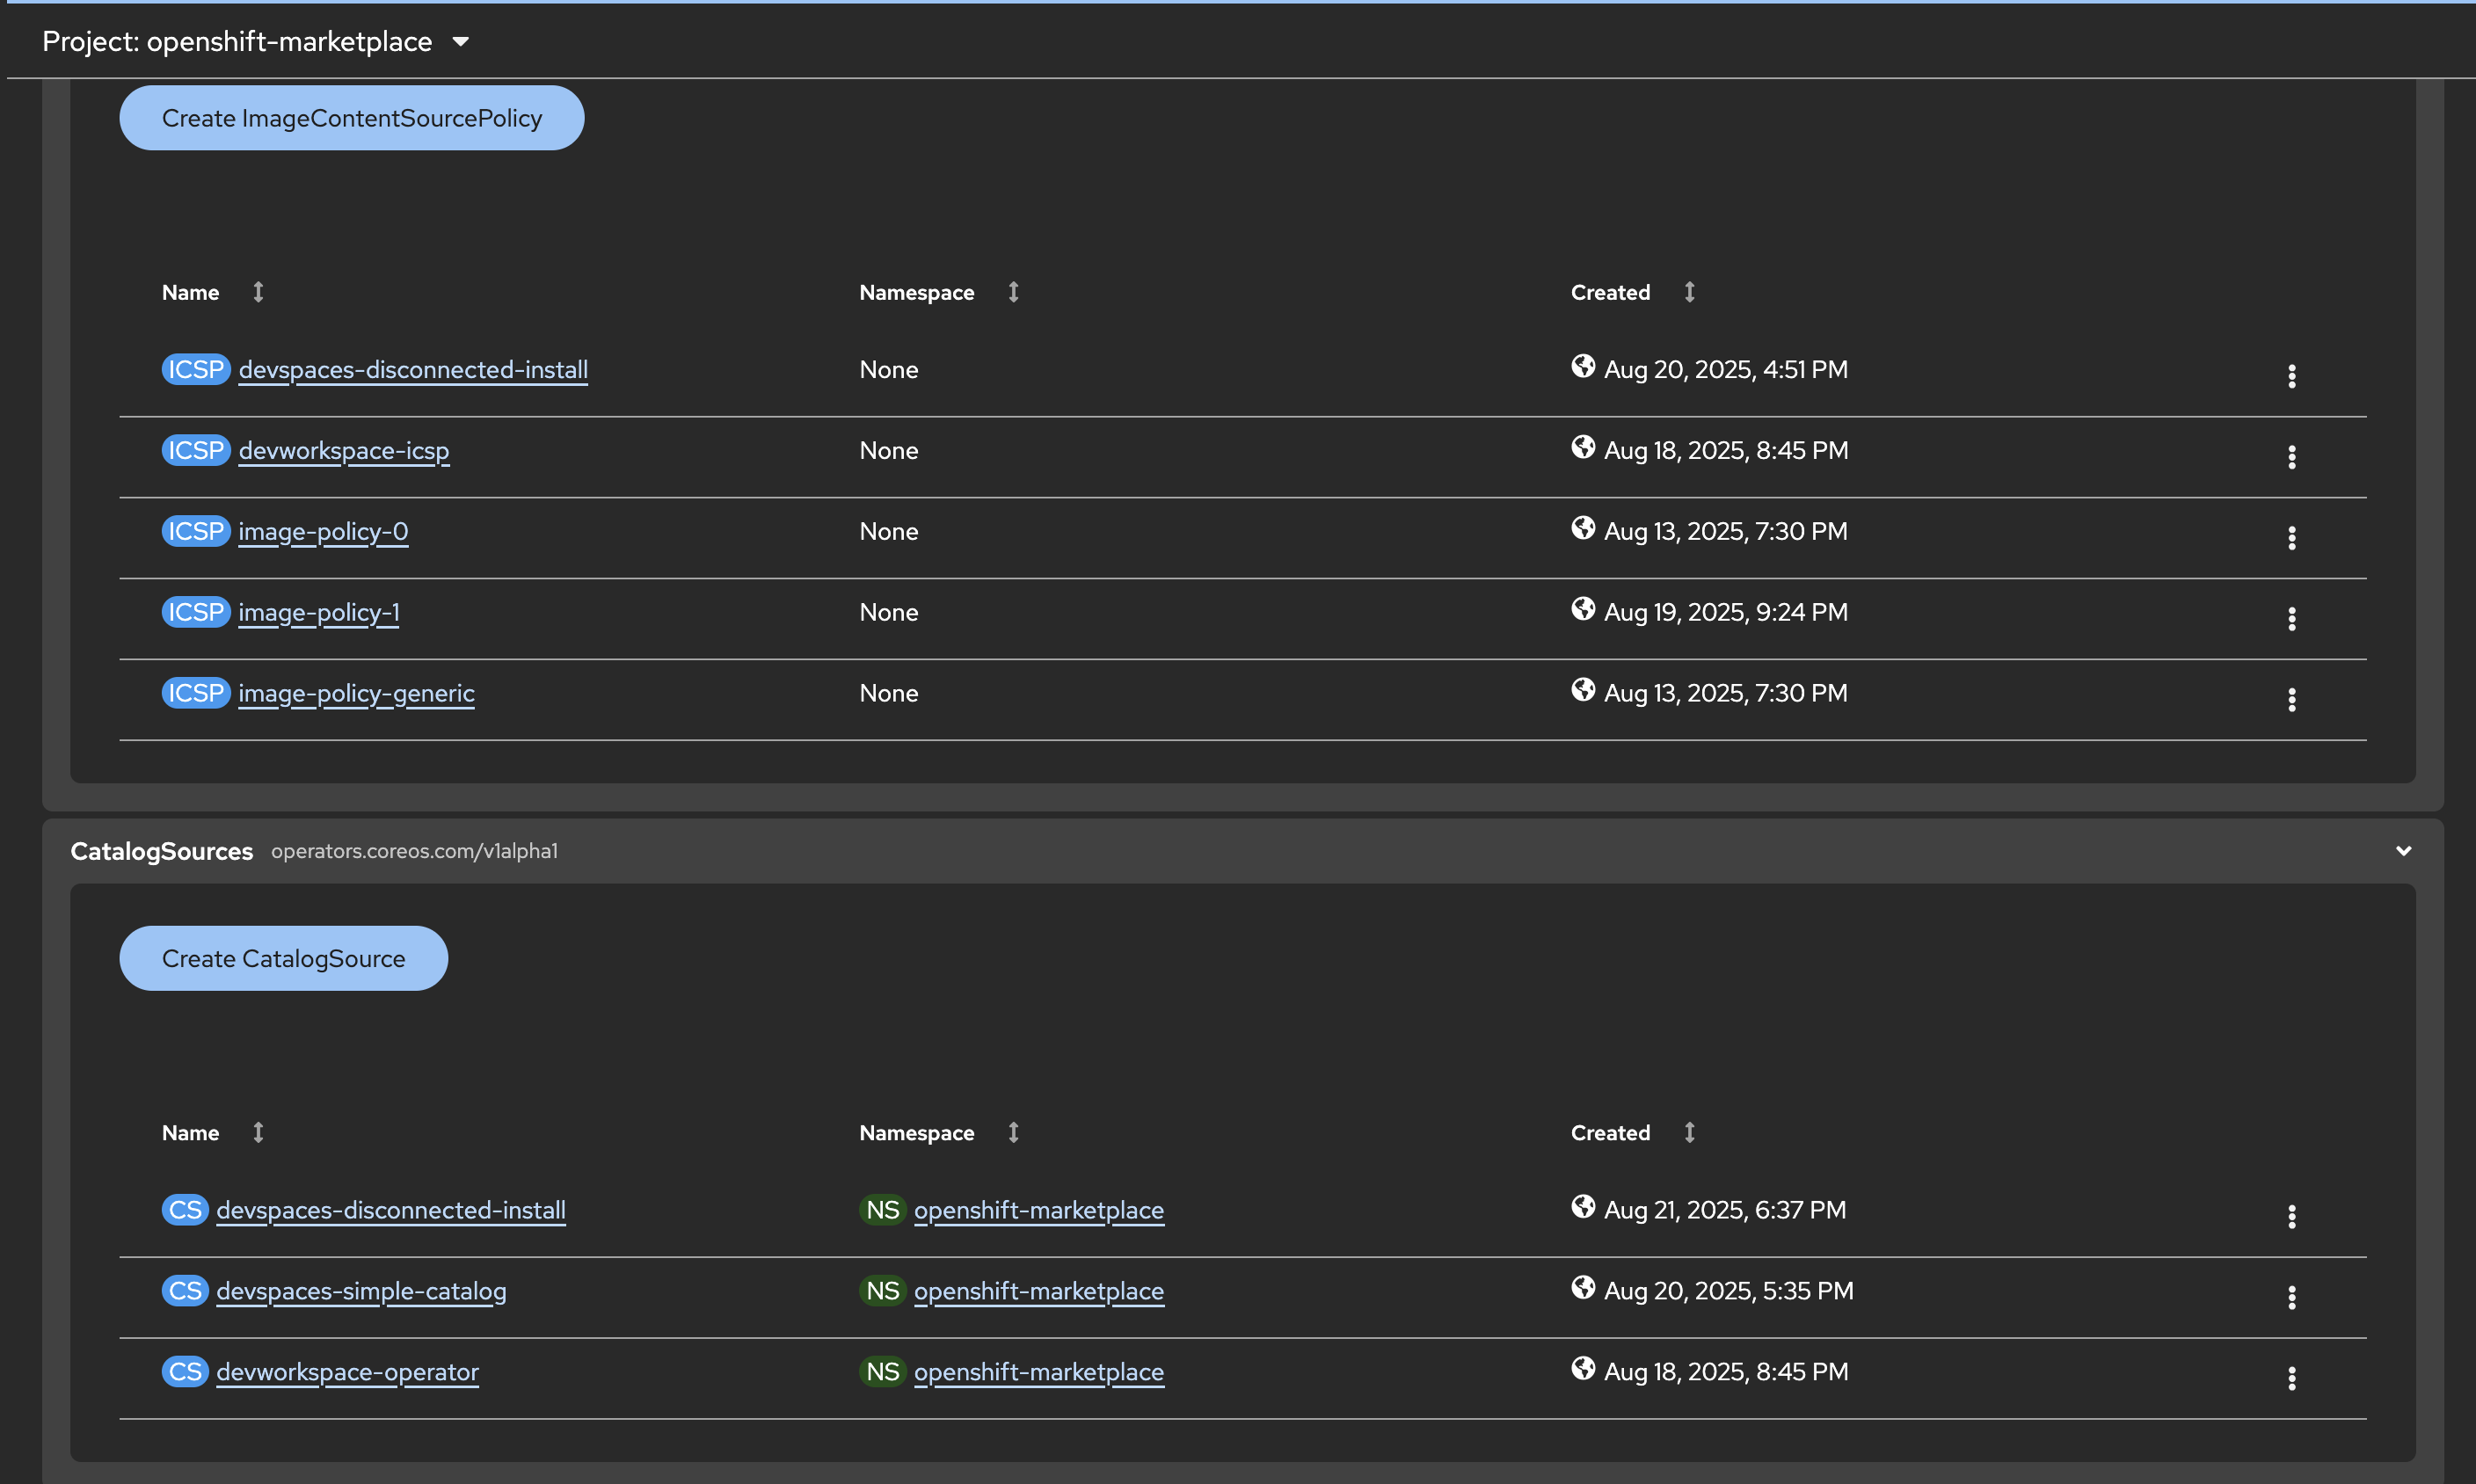The height and width of the screenshot is (1484, 2476).
Task: Collapse the CatalogSources section
Action: tap(2403, 851)
